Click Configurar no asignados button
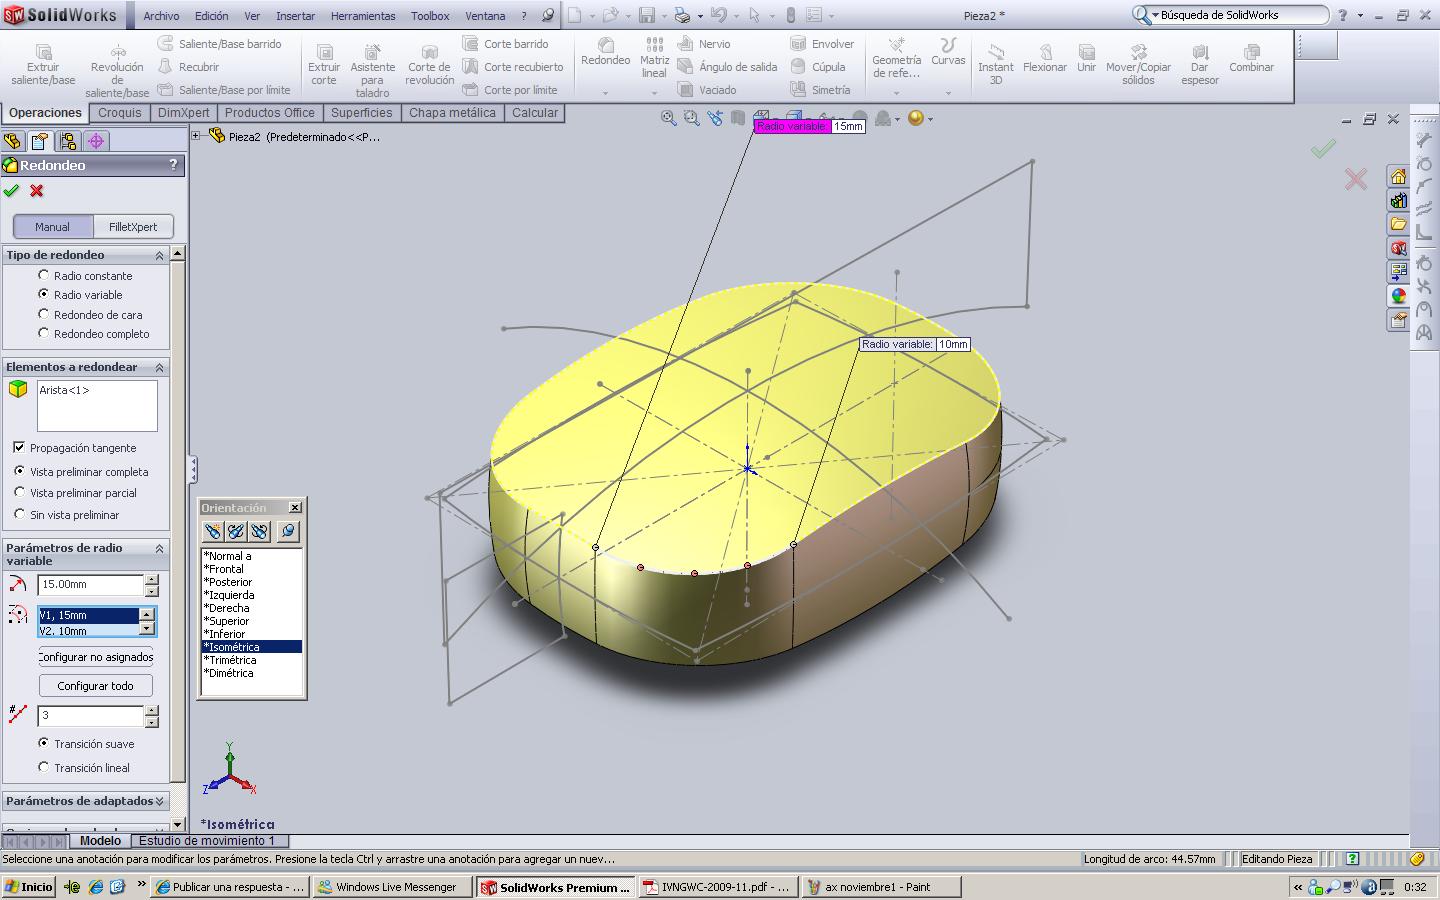This screenshot has width=1440, height=900. tap(96, 657)
